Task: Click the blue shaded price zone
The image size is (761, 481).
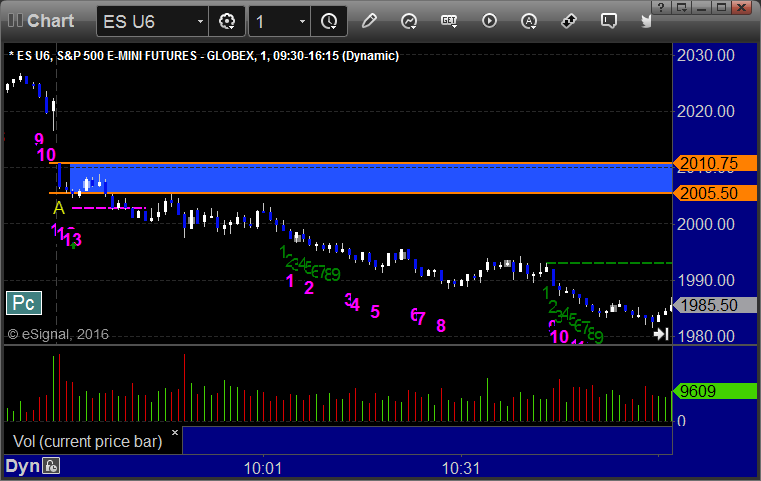Action: (x=371, y=178)
